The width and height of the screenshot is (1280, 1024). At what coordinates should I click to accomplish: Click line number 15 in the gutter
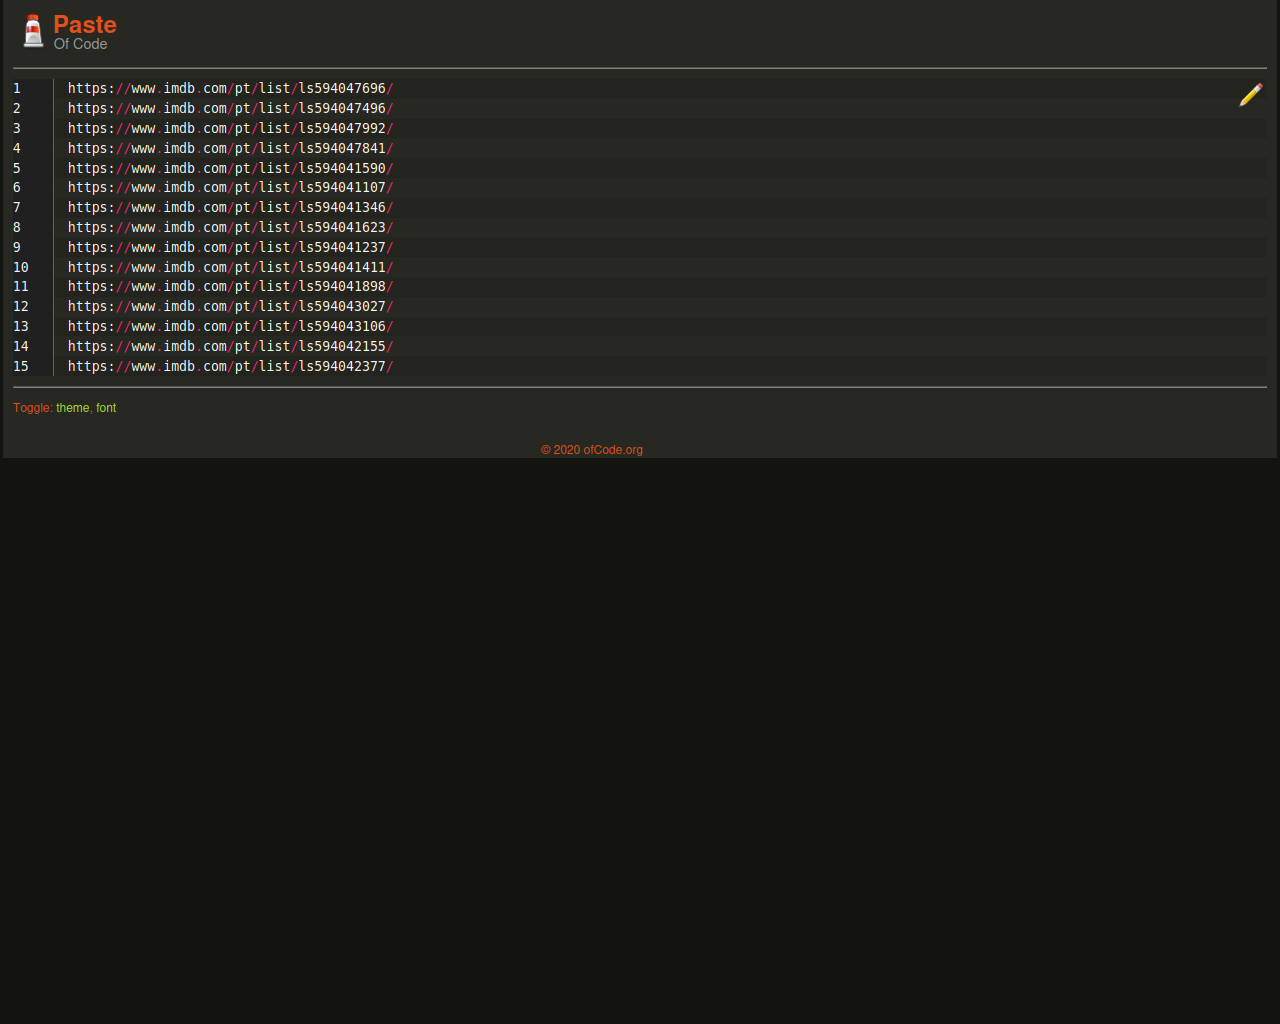pyautogui.click(x=21, y=367)
